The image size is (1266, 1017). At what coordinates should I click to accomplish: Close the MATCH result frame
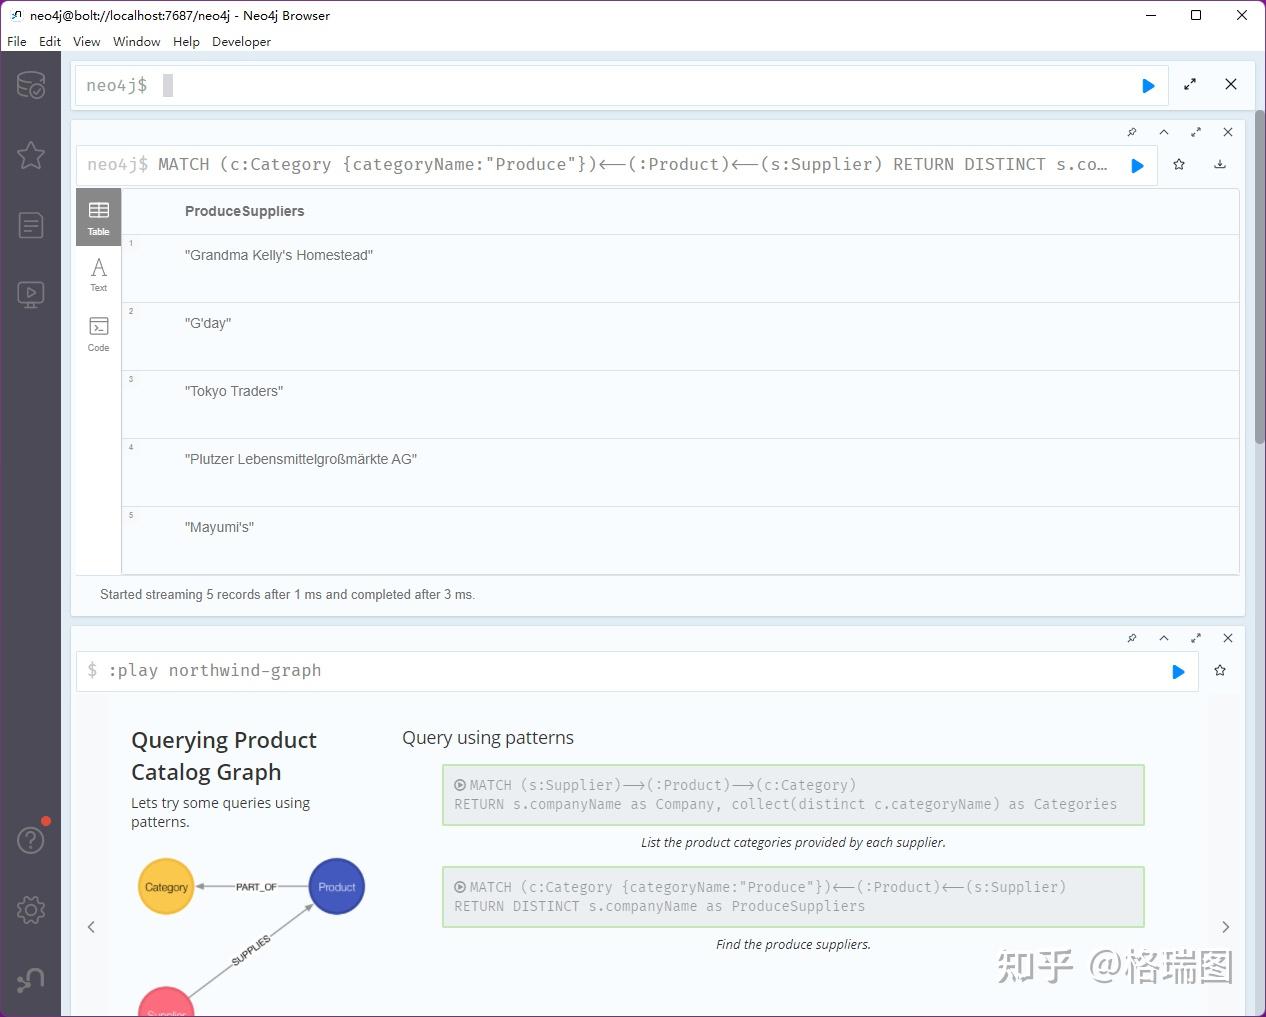[1228, 132]
